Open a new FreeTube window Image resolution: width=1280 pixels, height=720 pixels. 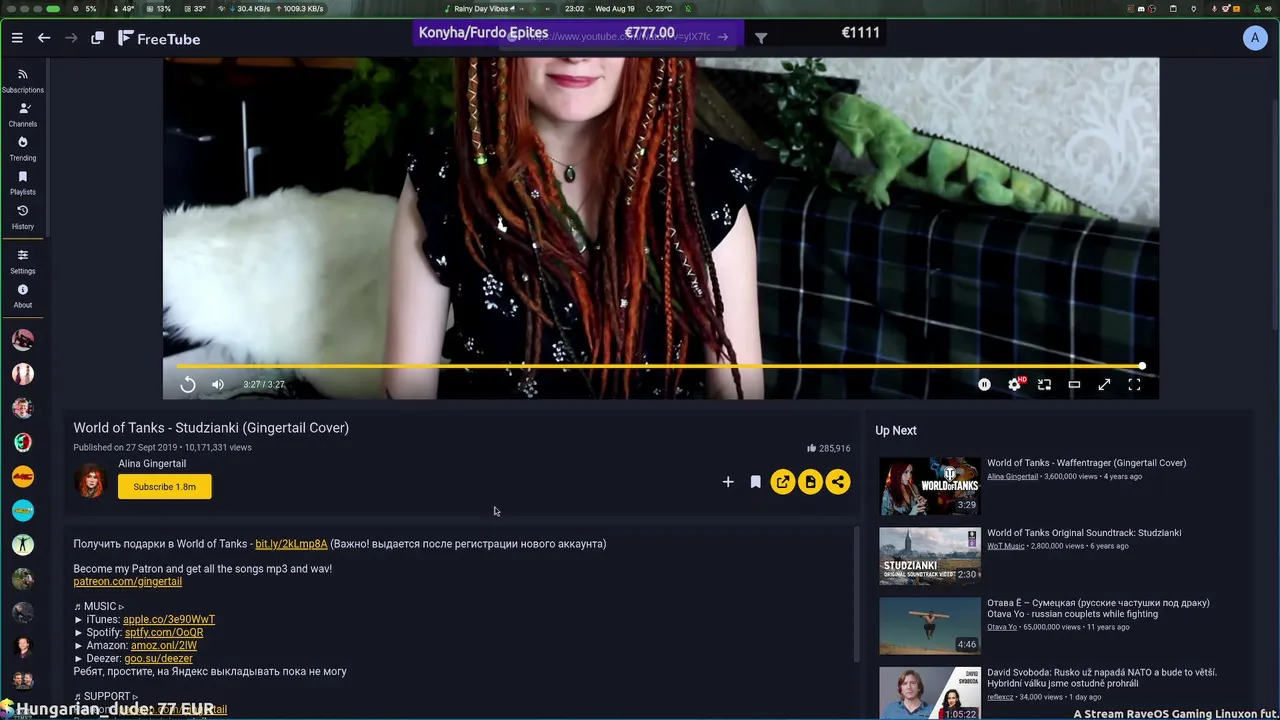click(97, 38)
